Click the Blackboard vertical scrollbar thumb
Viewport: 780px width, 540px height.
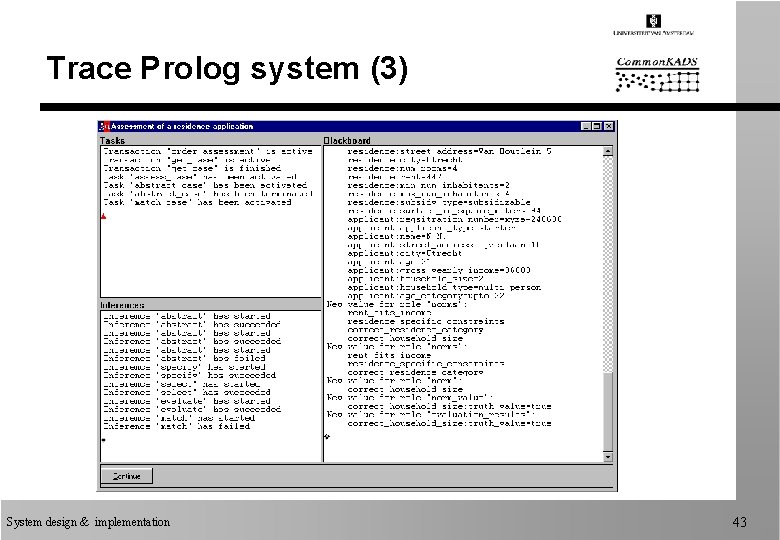(x=608, y=412)
